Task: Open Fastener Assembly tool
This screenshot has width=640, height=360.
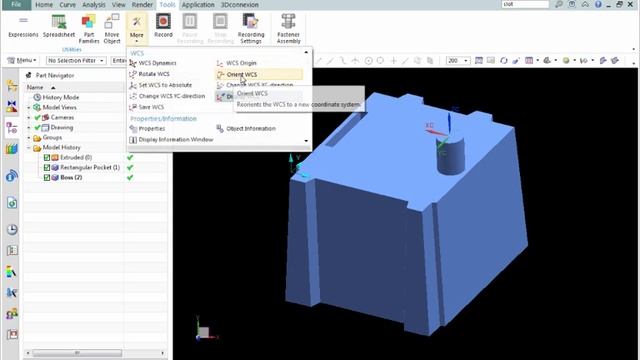Action: tap(288, 29)
